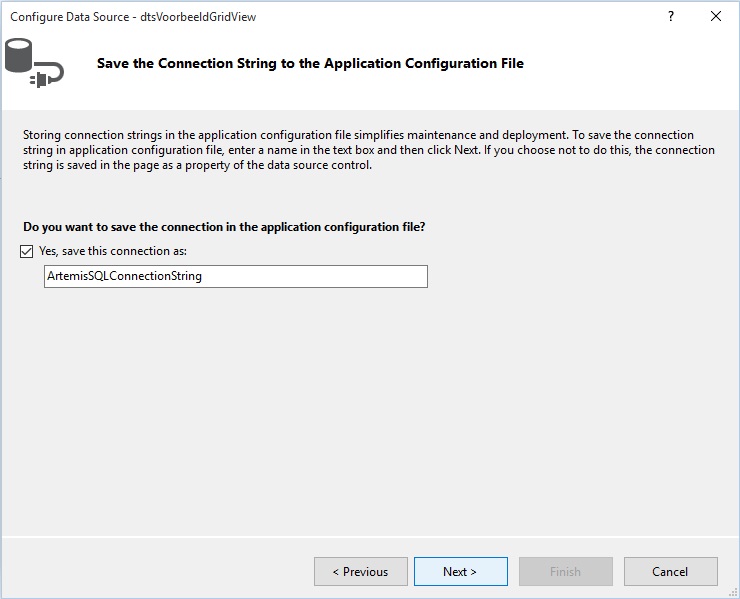The height and width of the screenshot is (599, 740).
Task: Click the 'Yes, save this connection as:' label
Action: (113, 251)
